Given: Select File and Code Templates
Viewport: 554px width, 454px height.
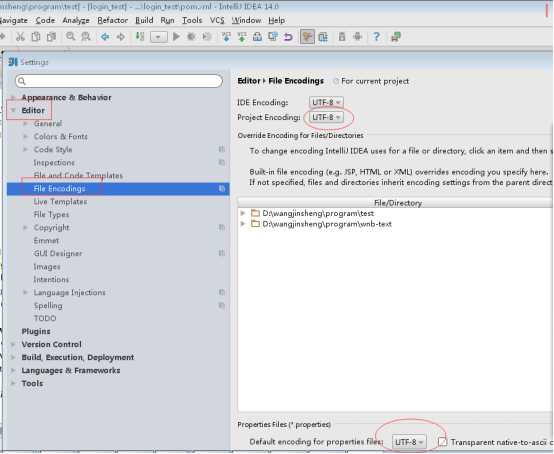Looking at the screenshot, I should pos(78,176).
